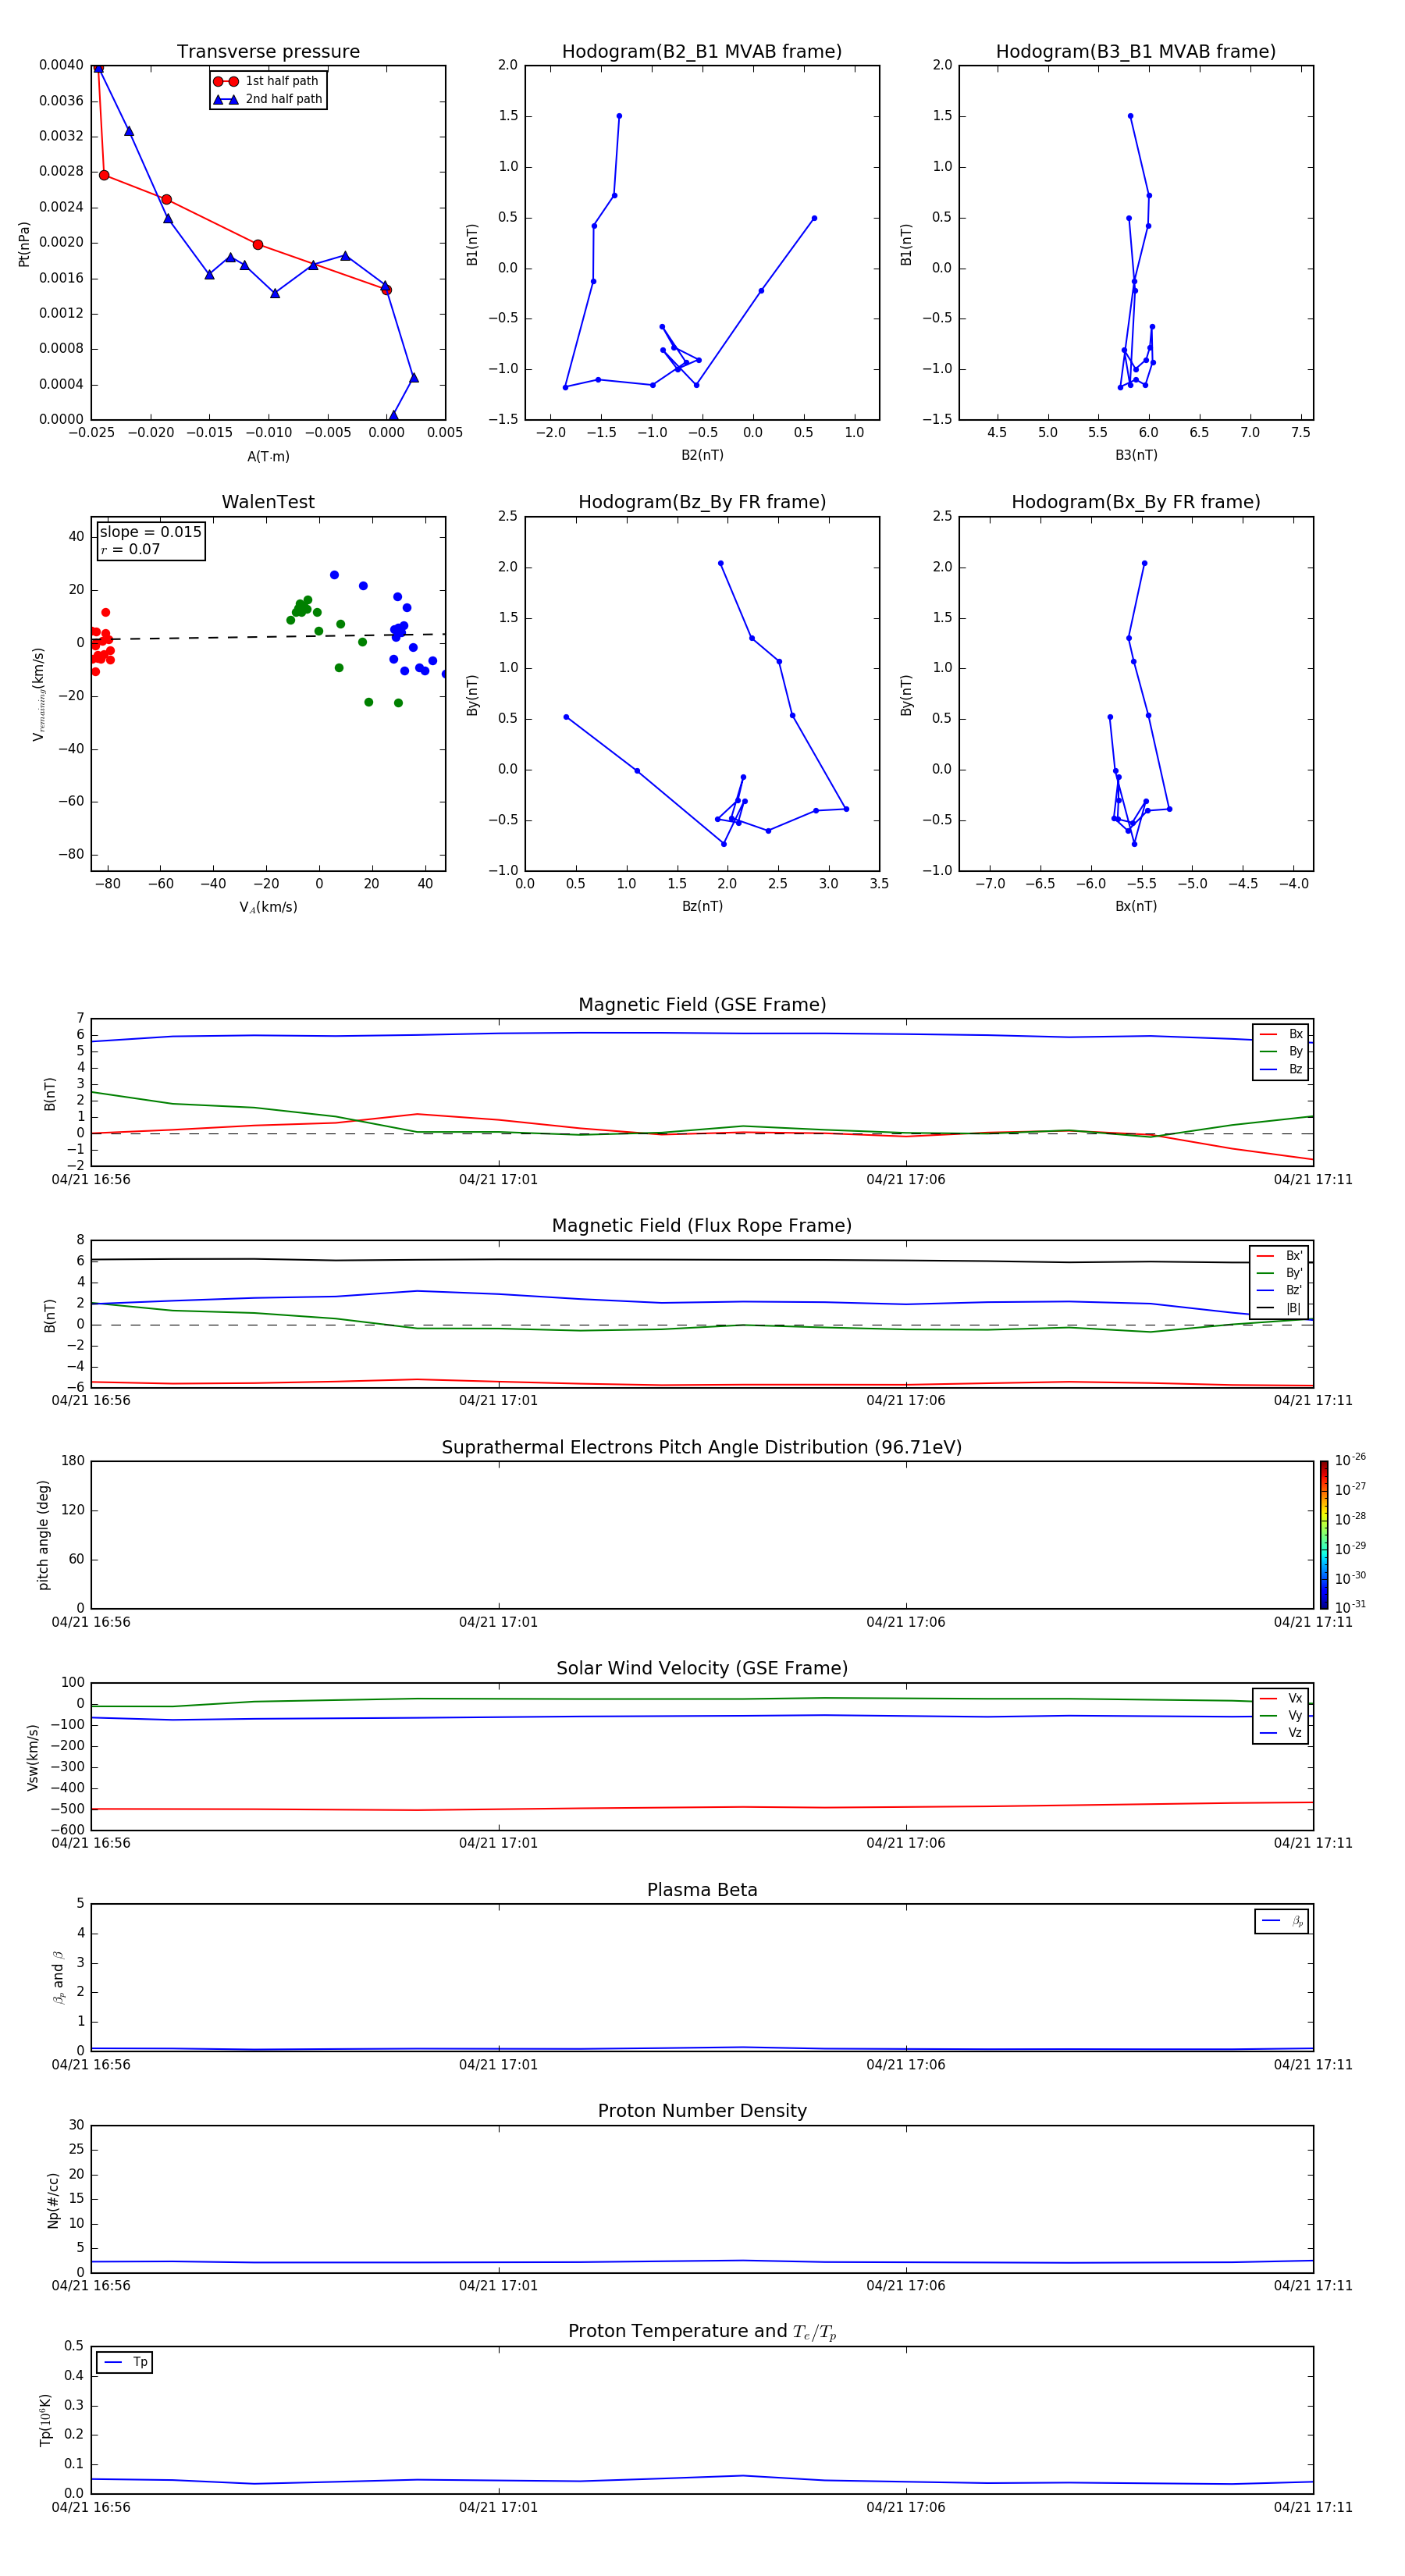Screen dimensions: 1405x2576
Task: Click the "Hodogram(B2_B1 MVAB frame)" title
Action: tap(702, 52)
